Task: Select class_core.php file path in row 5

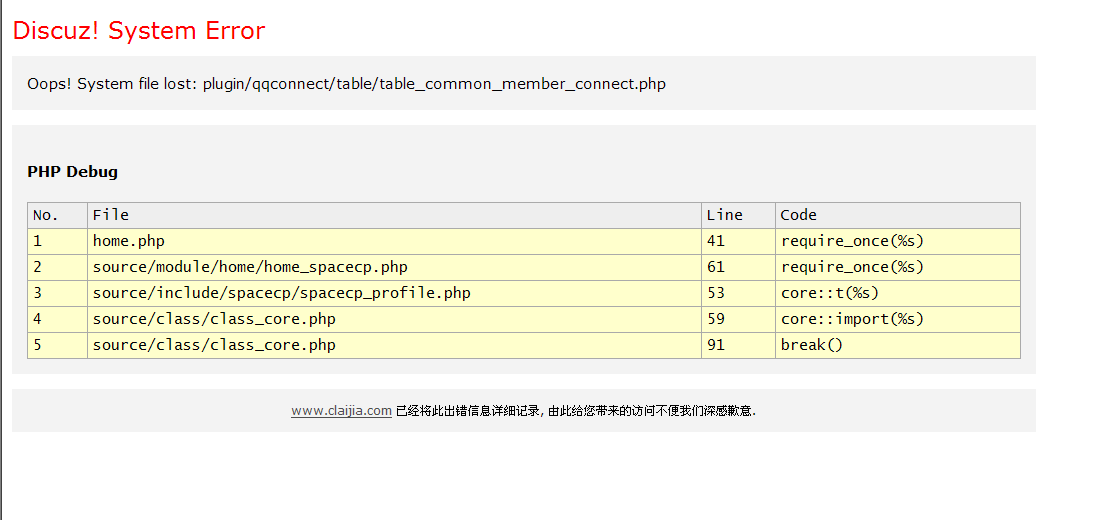Action: click(x=214, y=345)
